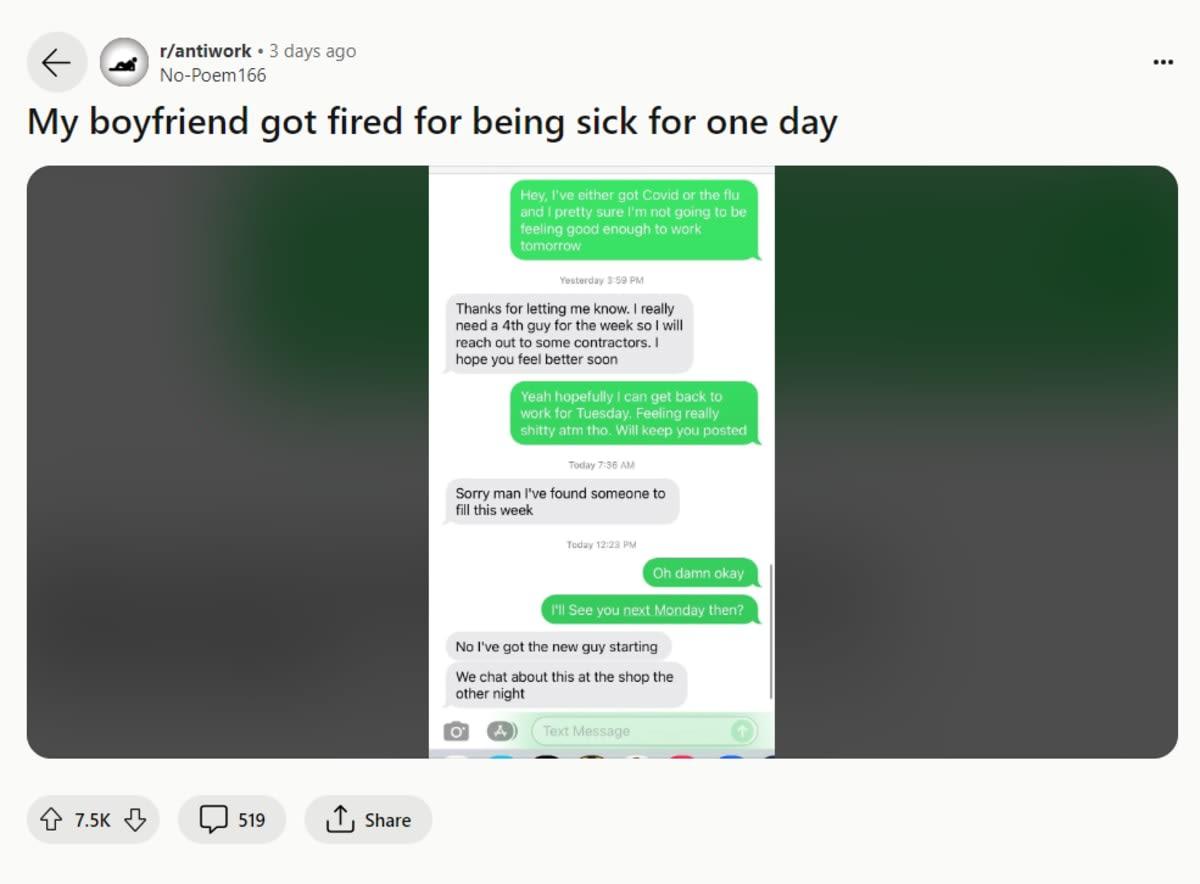Tap the App Store icon beside the text field
Screen dimensions: 1200x884
[502, 731]
